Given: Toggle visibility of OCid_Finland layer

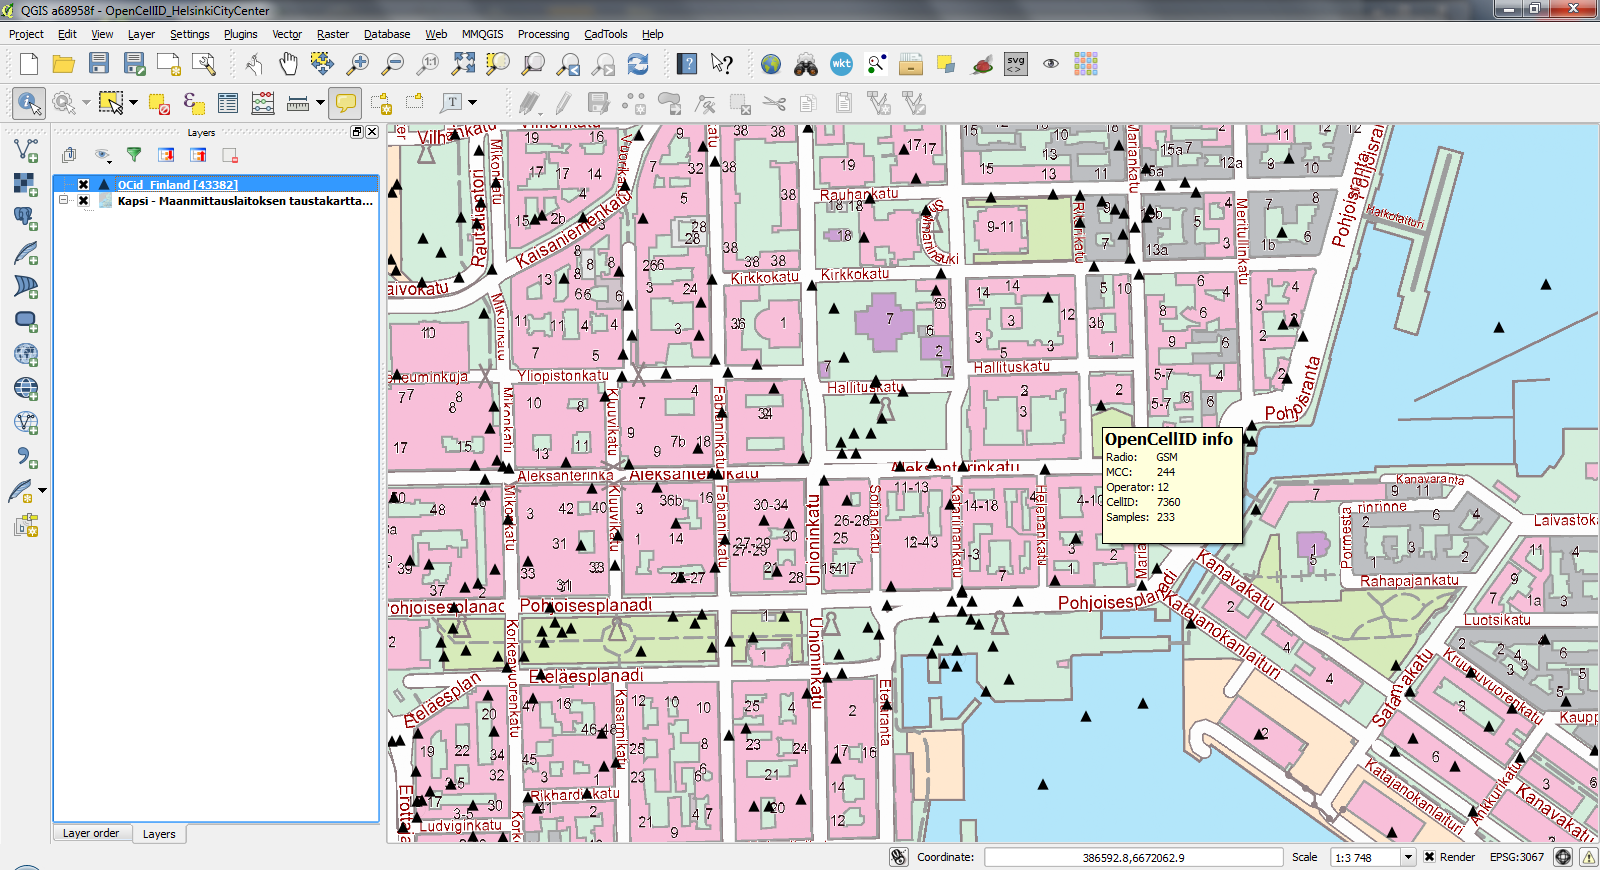Looking at the screenshot, I should [84, 185].
